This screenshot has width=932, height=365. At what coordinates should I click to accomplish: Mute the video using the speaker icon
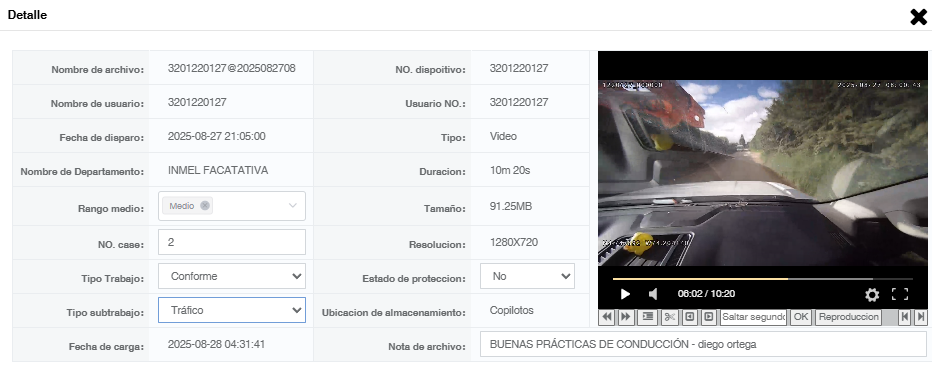(x=653, y=294)
